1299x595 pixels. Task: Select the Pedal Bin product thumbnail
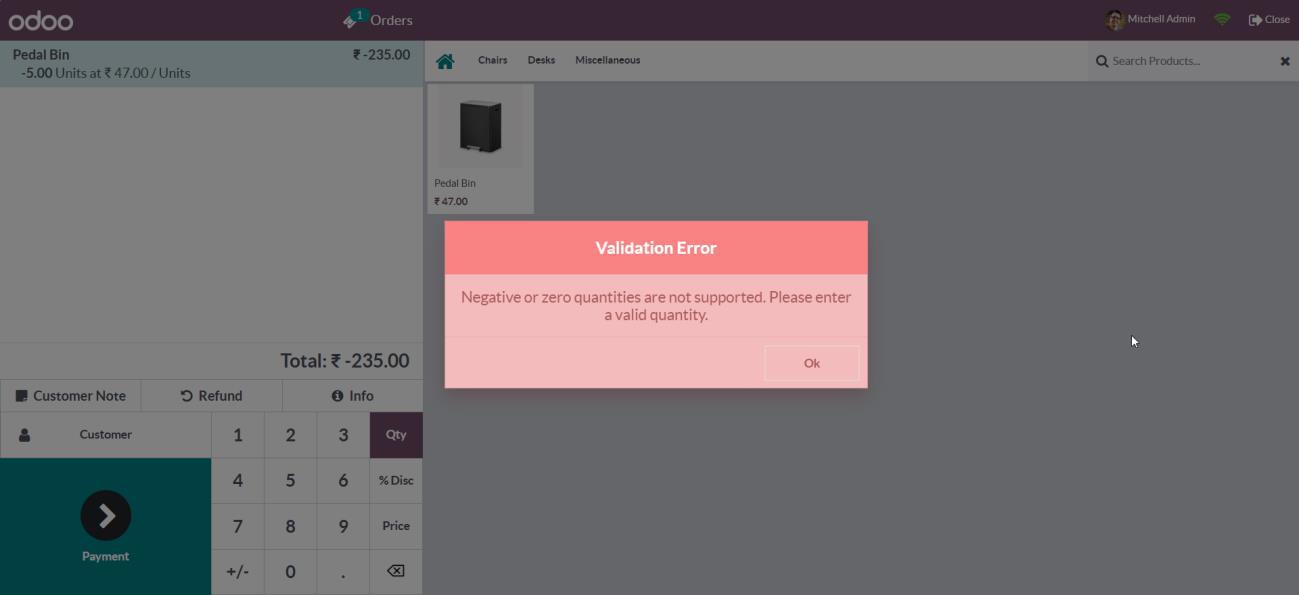coord(480,149)
